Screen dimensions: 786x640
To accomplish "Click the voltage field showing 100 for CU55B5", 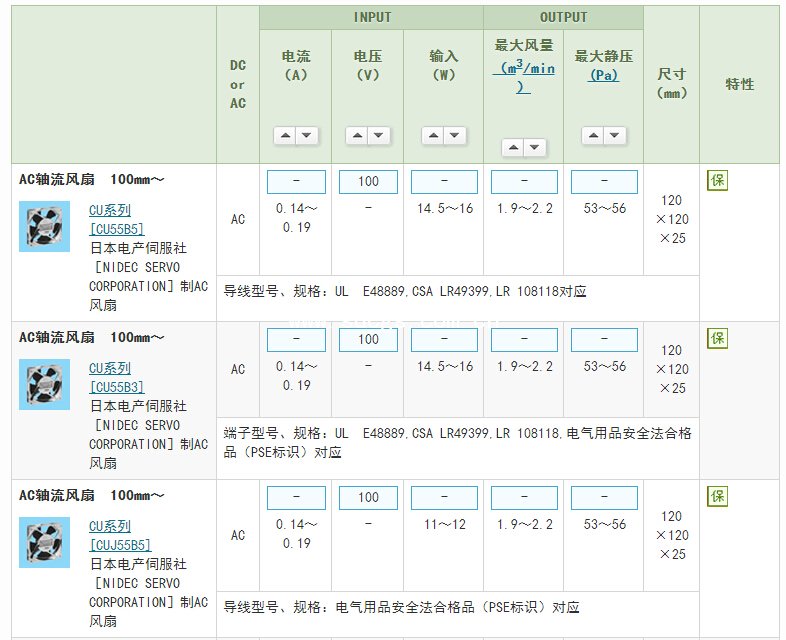I will [x=368, y=181].
